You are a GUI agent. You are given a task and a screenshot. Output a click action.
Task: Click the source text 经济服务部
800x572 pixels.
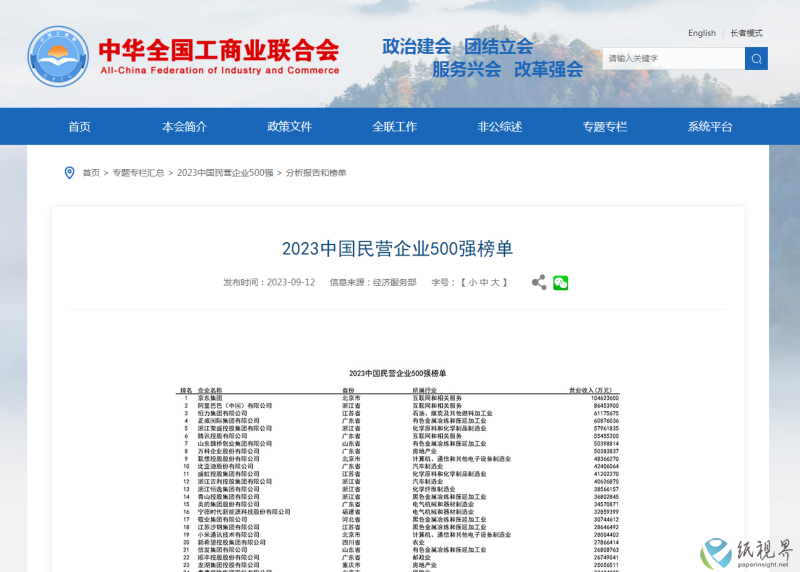tap(395, 282)
